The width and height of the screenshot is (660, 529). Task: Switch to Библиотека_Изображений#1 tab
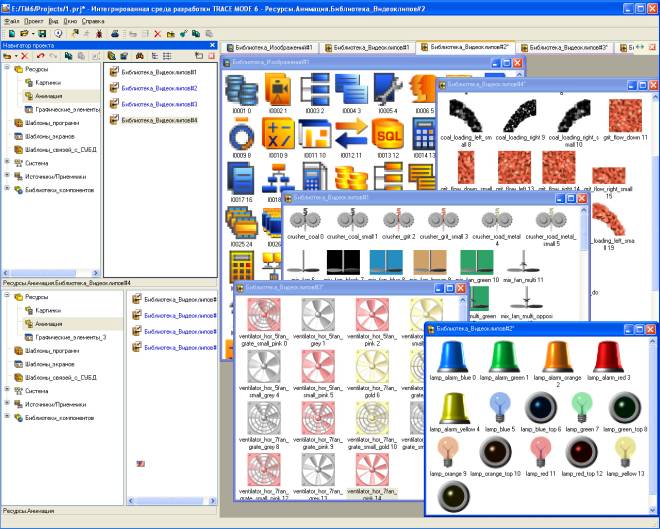[272, 47]
